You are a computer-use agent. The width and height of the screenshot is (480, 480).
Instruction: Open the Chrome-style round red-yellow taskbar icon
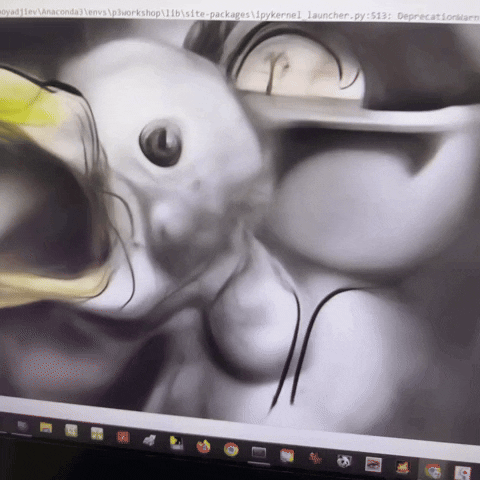click(x=231, y=449)
